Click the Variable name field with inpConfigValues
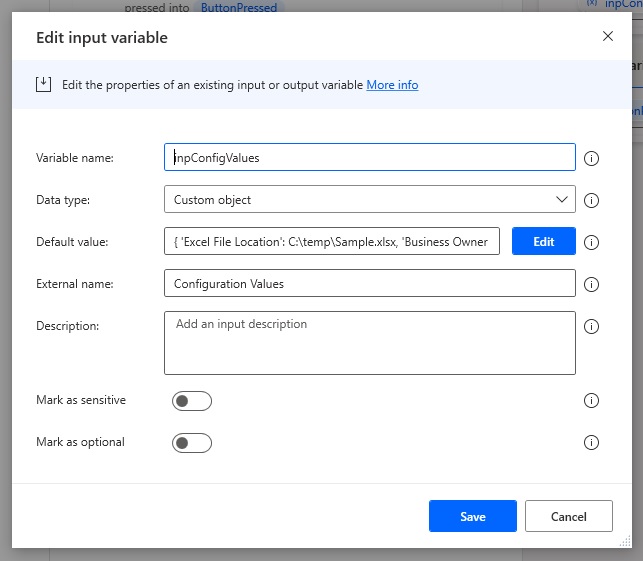This screenshot has width=643, height=561. [369, 157]
